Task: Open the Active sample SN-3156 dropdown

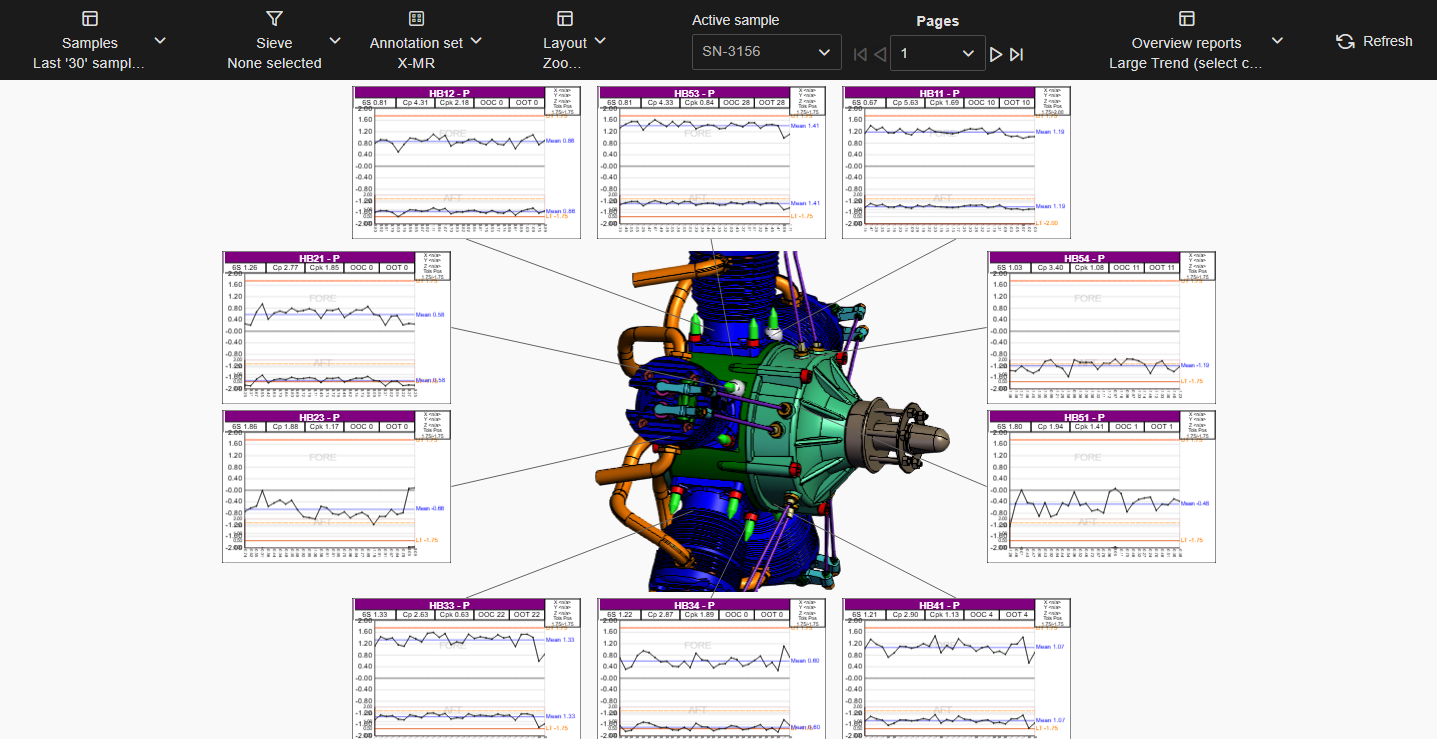Action: 766,52
